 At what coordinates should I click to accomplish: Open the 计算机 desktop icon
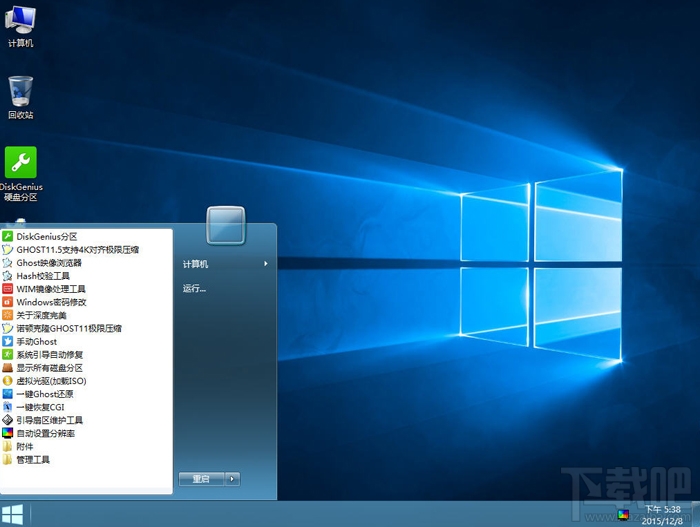[x=20, y=26]
